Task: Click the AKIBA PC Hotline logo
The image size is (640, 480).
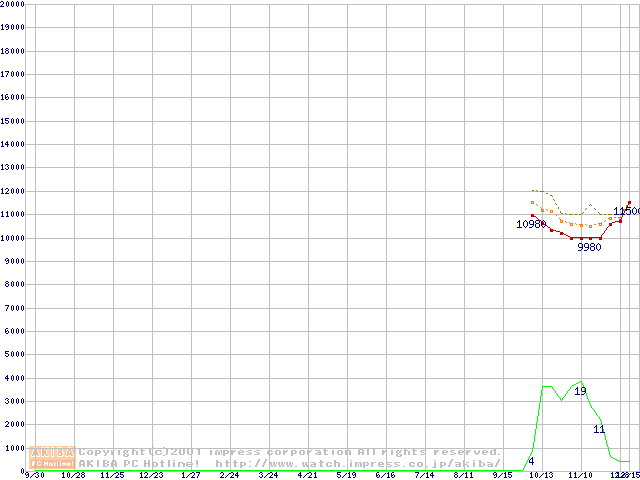Action: click(53, 458)
